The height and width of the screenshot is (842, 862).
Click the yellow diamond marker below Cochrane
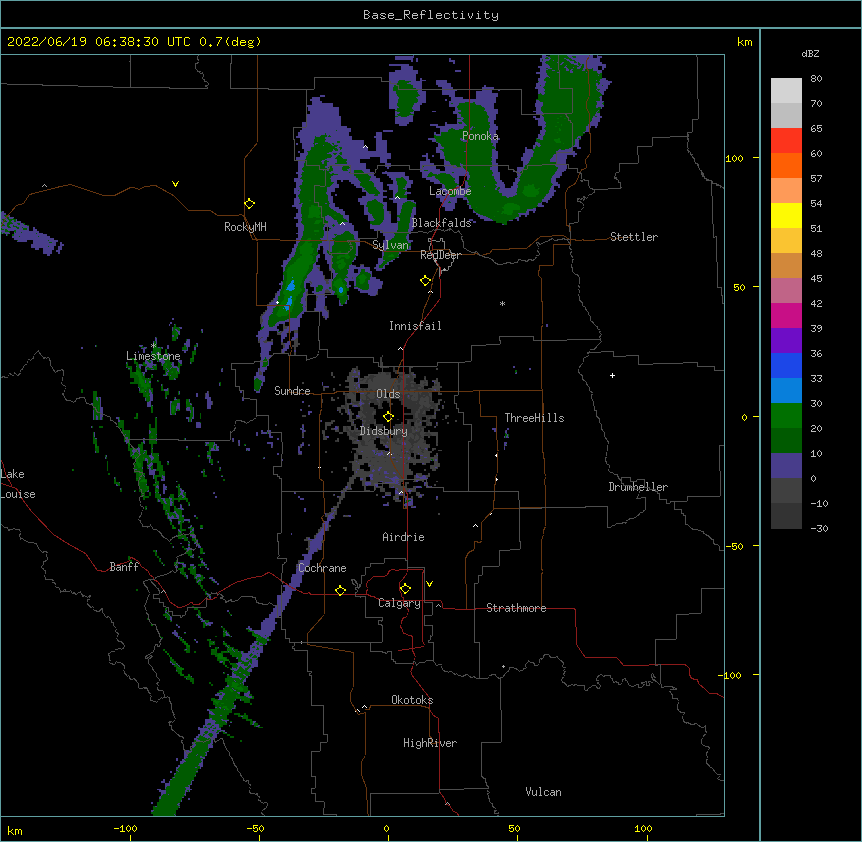pyautogui.click(x=340, y=590)
